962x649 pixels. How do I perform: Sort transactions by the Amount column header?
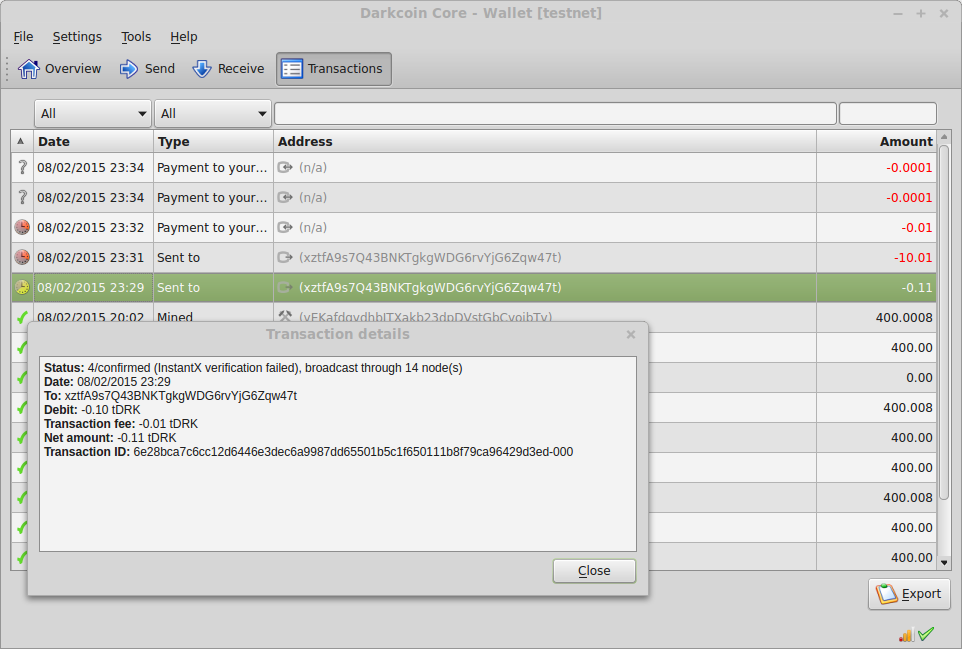click(877, 142)
